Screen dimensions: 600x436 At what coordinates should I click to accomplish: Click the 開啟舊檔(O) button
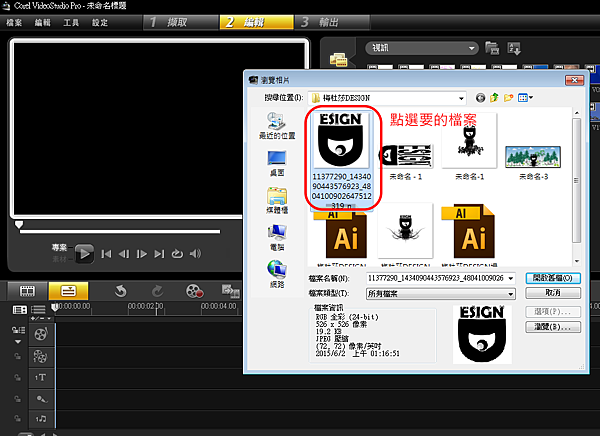(553, 278)
